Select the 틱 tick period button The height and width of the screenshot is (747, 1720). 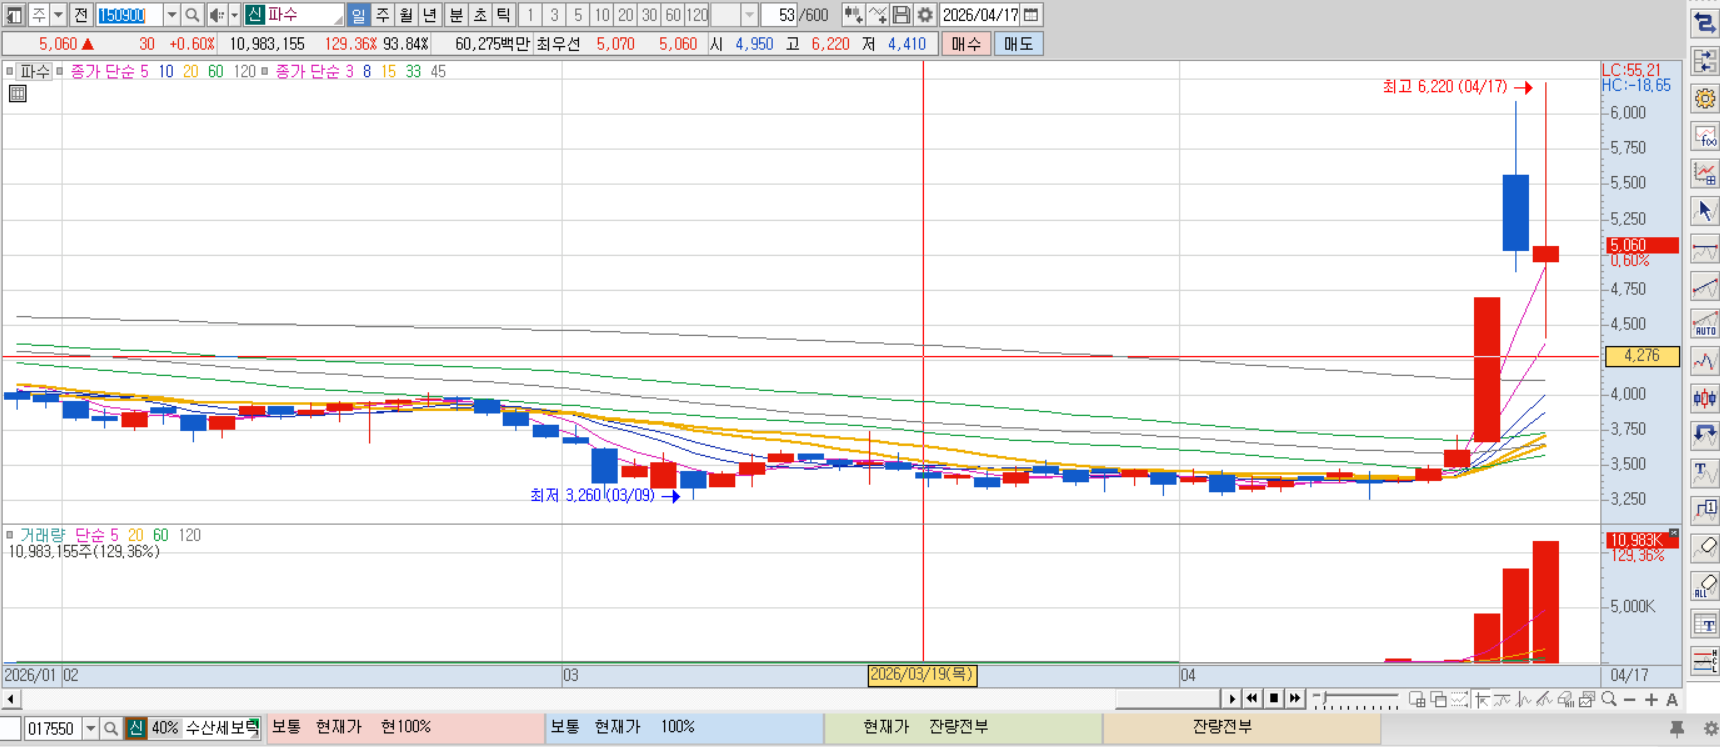pyautogui.click(x=504, y=15)
